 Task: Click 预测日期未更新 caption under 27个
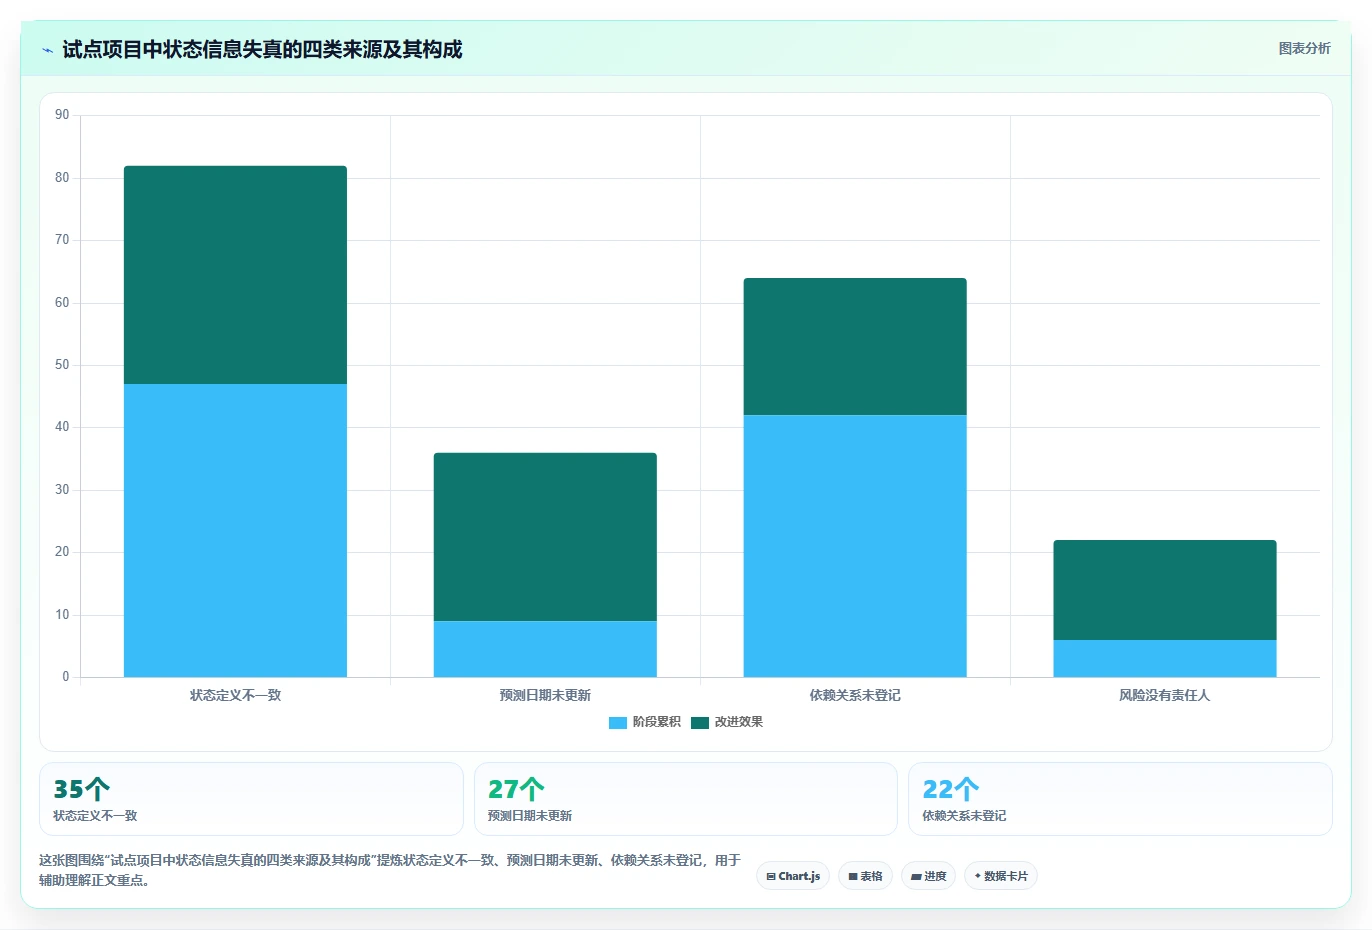[x=530, y=816]
